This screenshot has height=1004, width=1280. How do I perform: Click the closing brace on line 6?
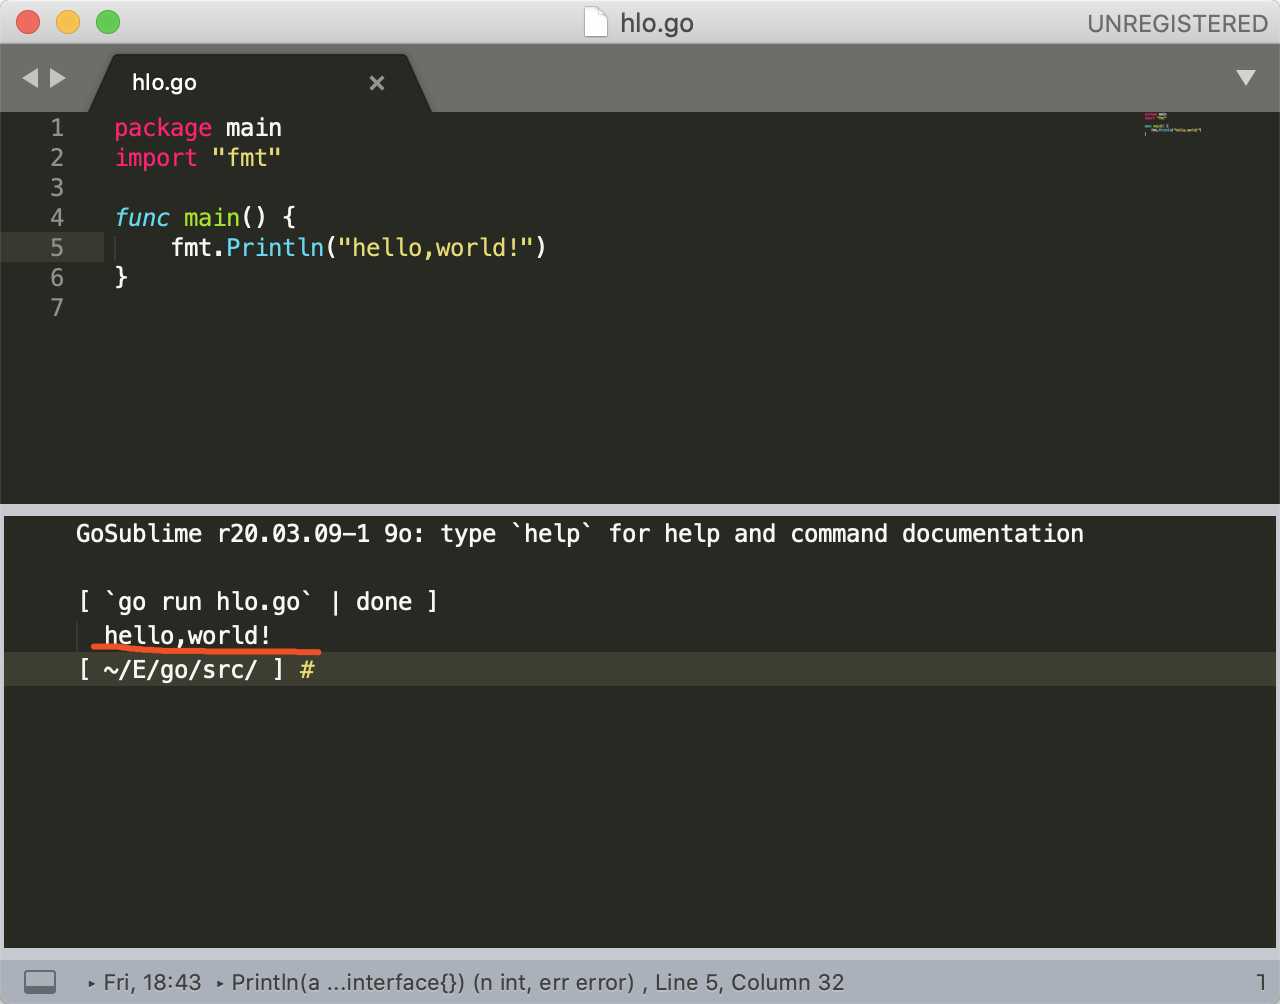click(121, 277)
